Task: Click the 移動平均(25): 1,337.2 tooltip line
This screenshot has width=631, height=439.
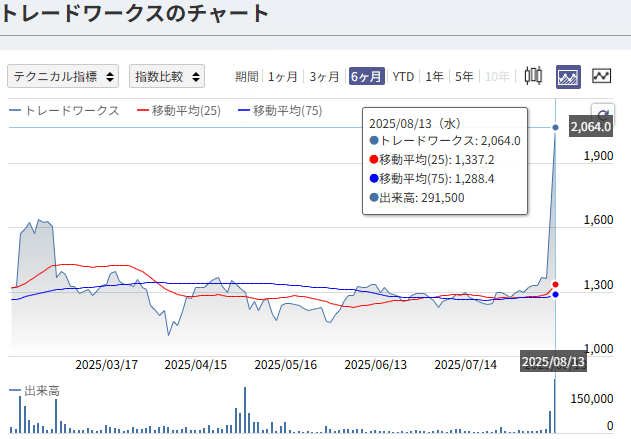Action: 432,160
